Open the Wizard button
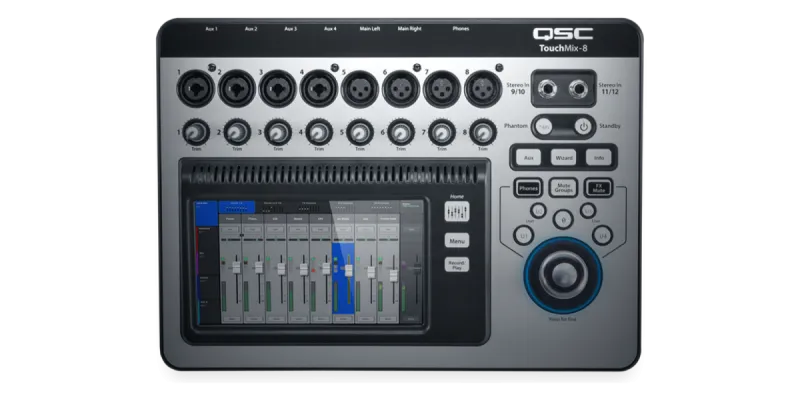800x393 pixels. pyautogui.click(x=563, y=158)
